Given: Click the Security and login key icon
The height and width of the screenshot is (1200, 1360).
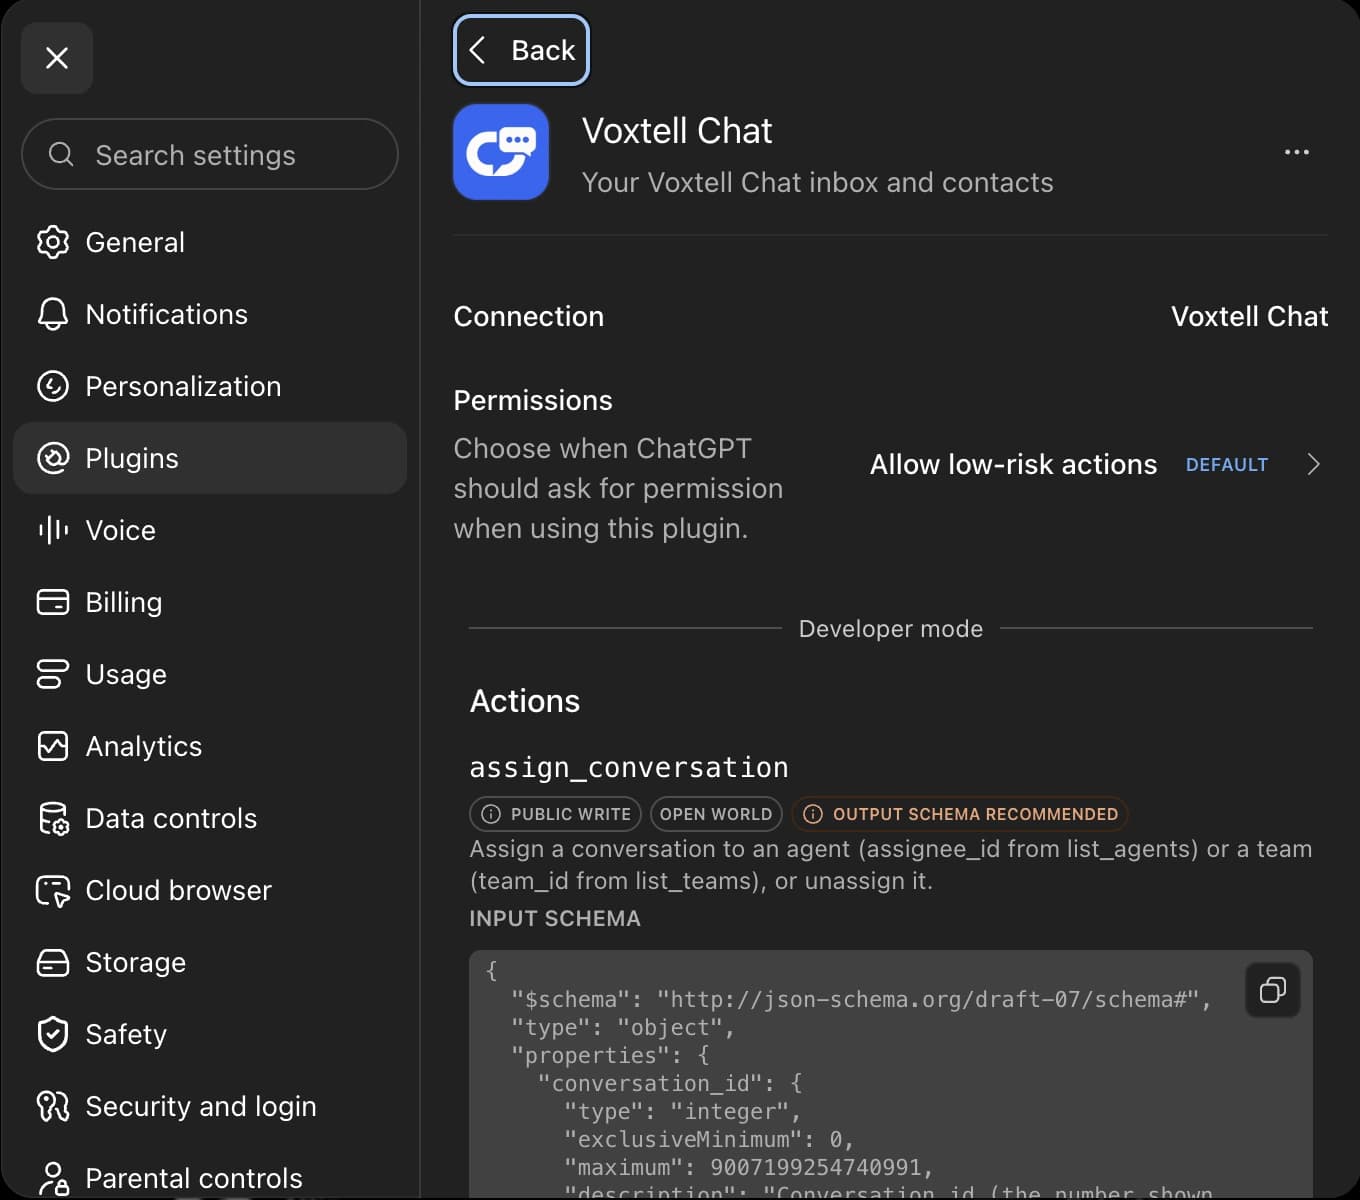Looking at the screenshot, I should click(53, 1106).
